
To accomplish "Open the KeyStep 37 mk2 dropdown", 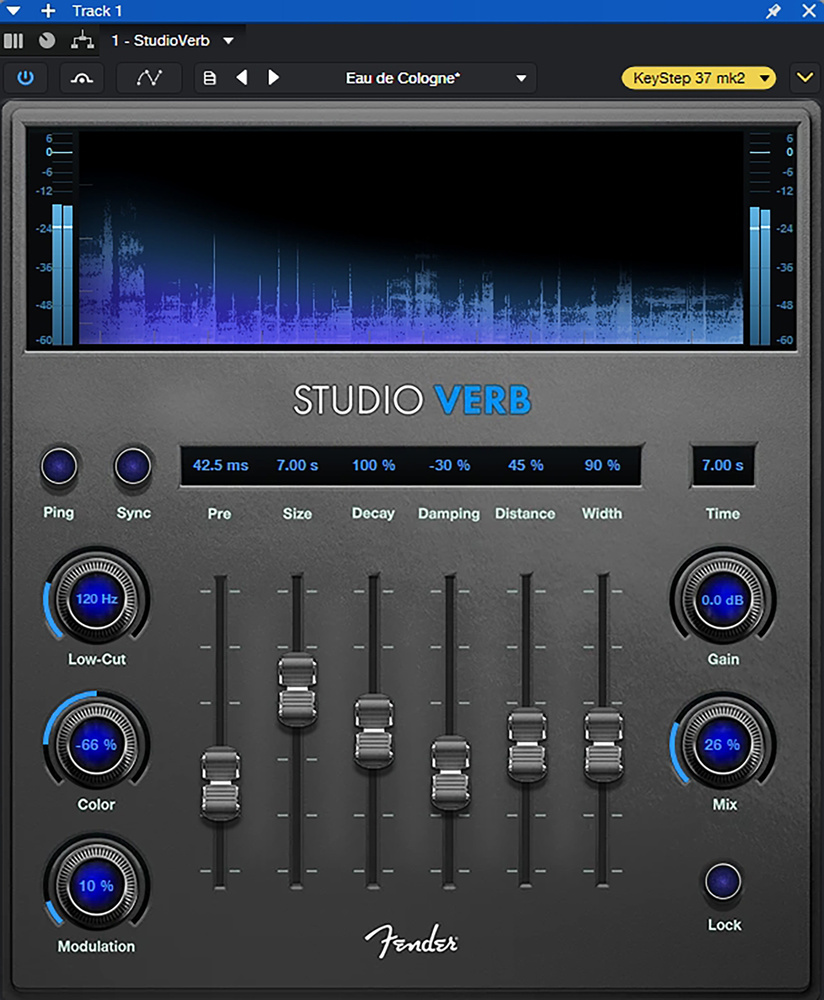I will pyautogui.click(x=699, y=78).
